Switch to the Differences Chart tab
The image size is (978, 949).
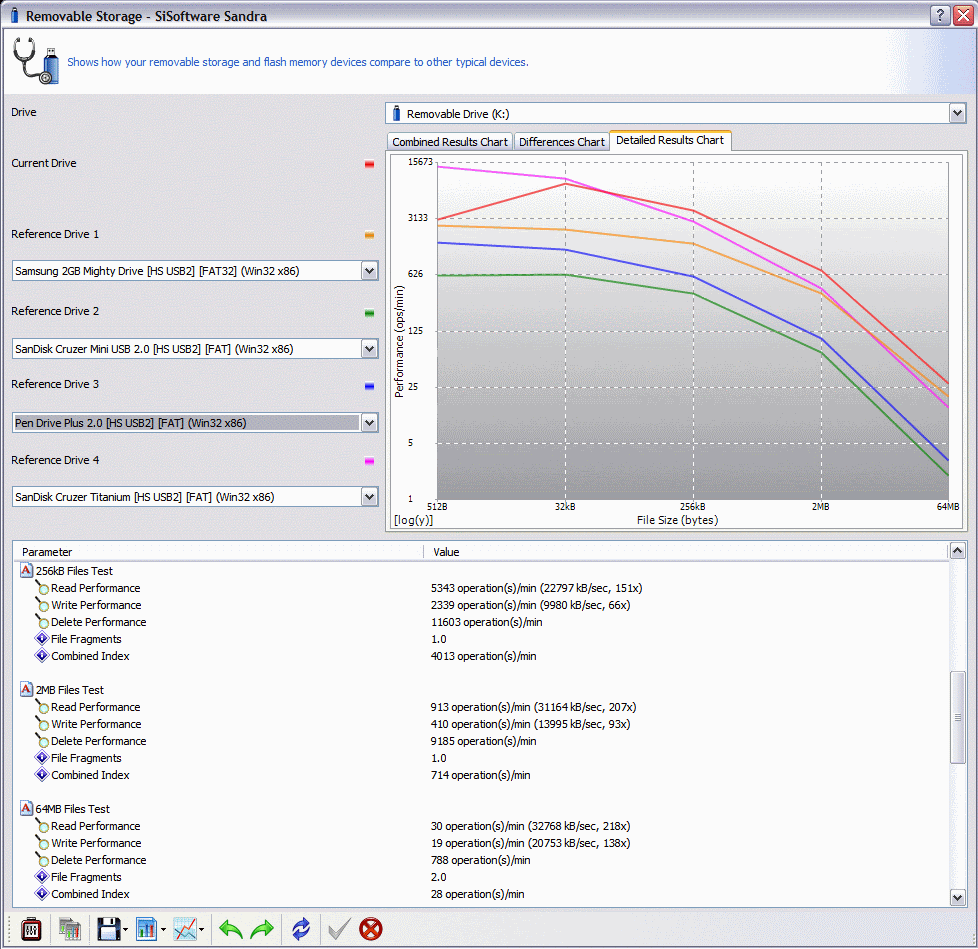tap(561, 142)
